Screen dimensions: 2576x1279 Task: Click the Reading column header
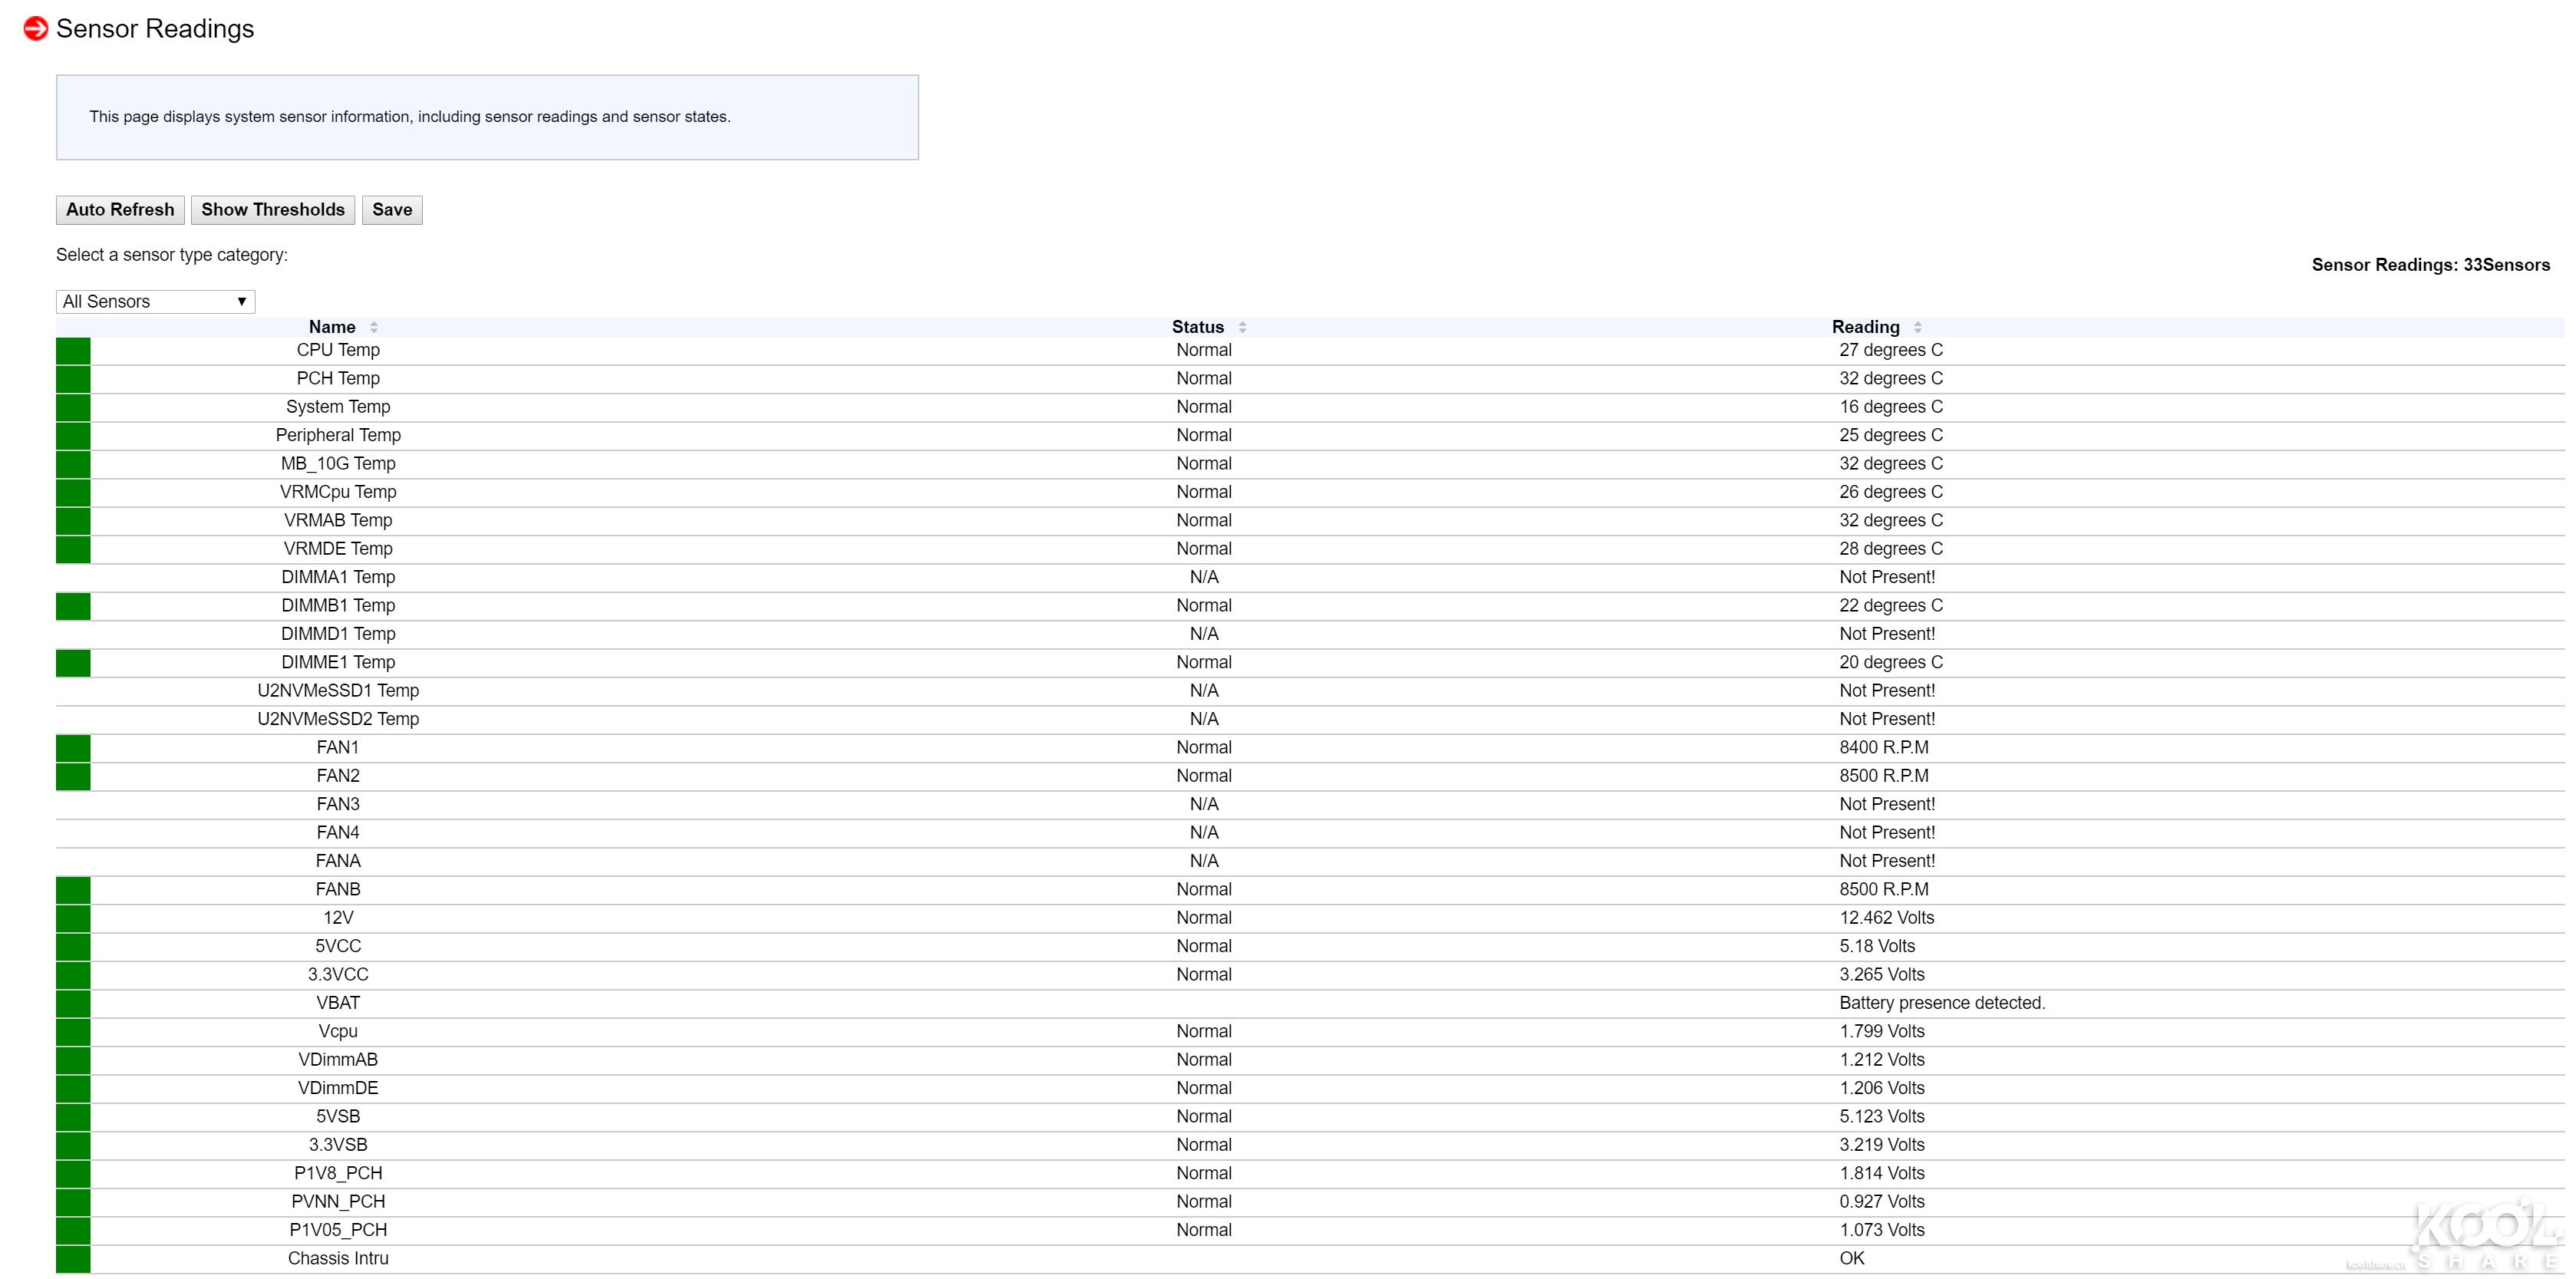[x=1865, y=327]
